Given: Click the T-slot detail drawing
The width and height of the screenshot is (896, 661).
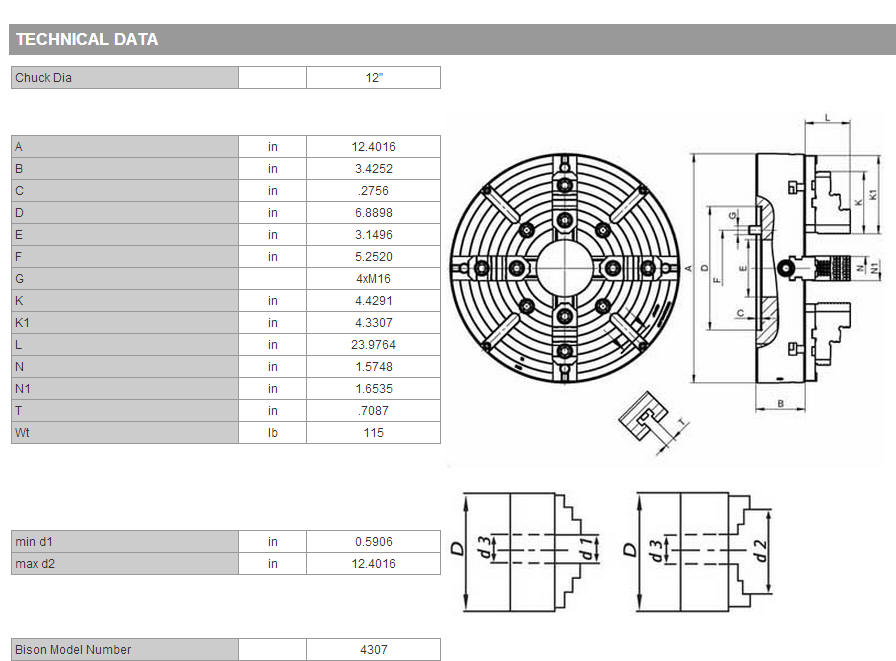Looking at the screenshot, I should pyautogui.click(x=653, y=423).
